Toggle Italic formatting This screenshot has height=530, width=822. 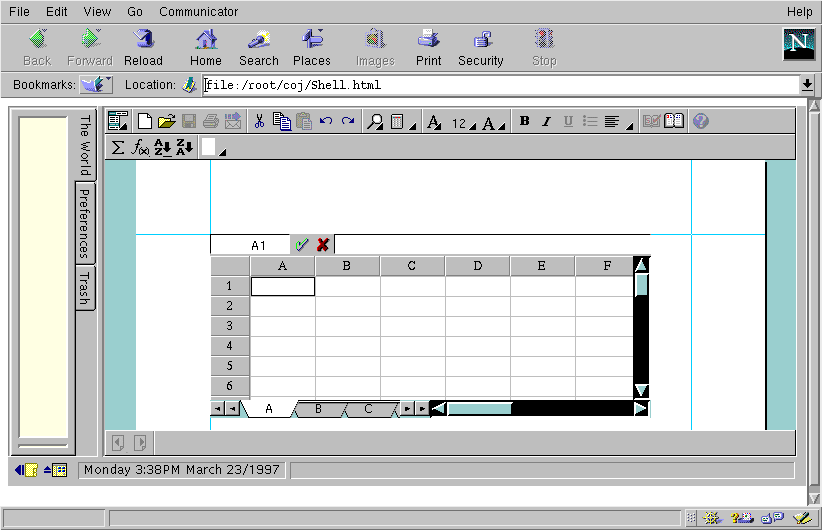tap(546, 121)
